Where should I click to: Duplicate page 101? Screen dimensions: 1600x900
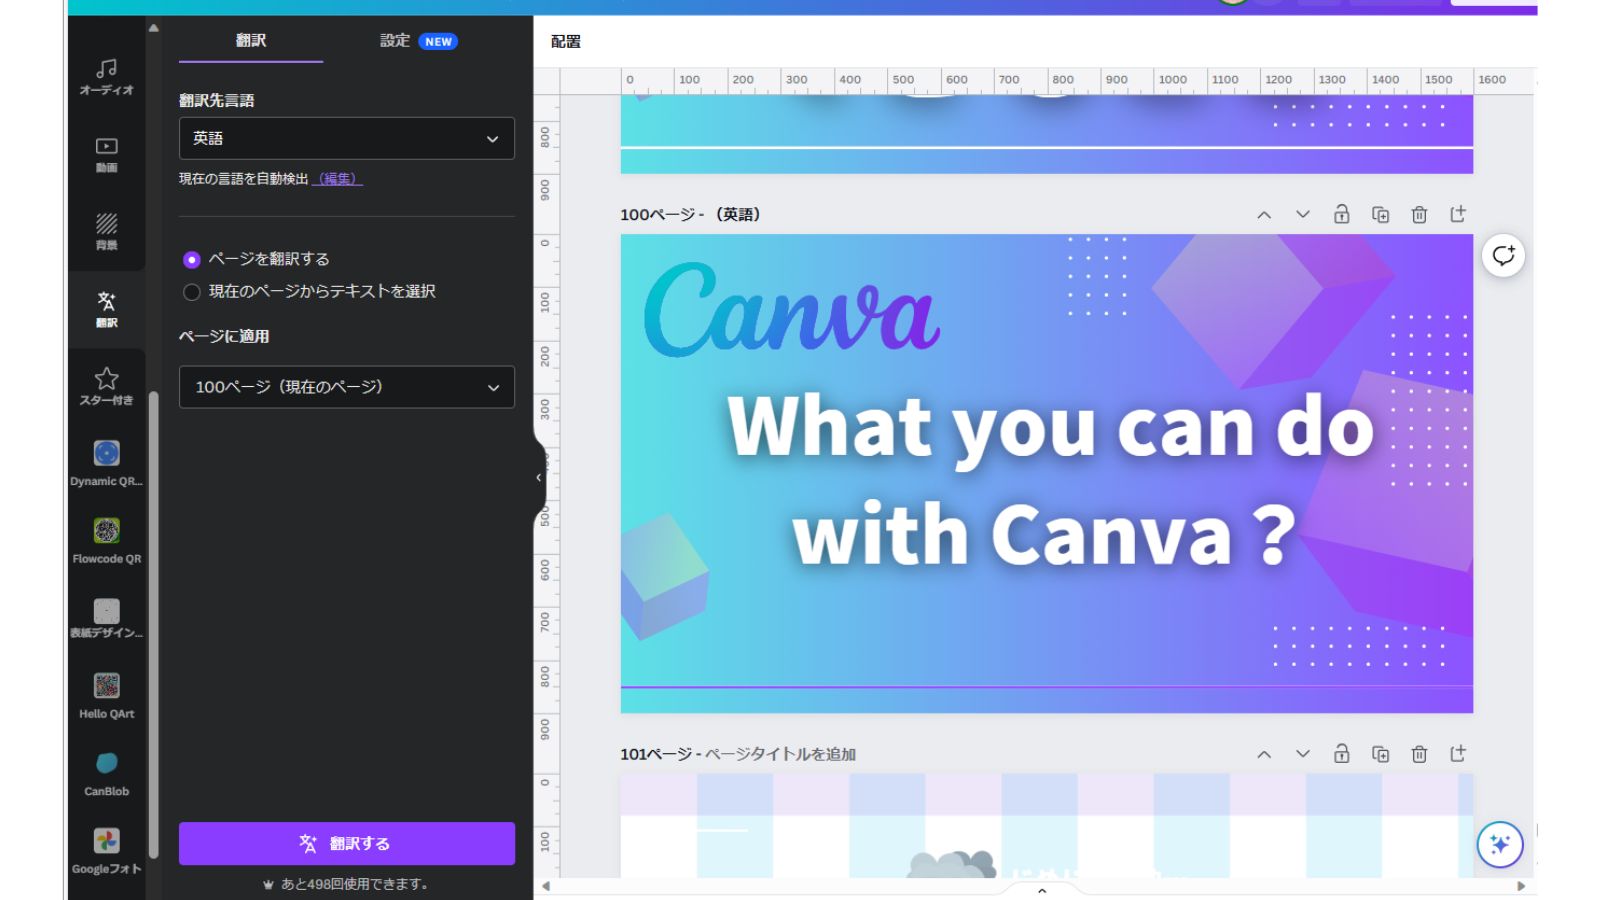click(x=1381, y=754)
